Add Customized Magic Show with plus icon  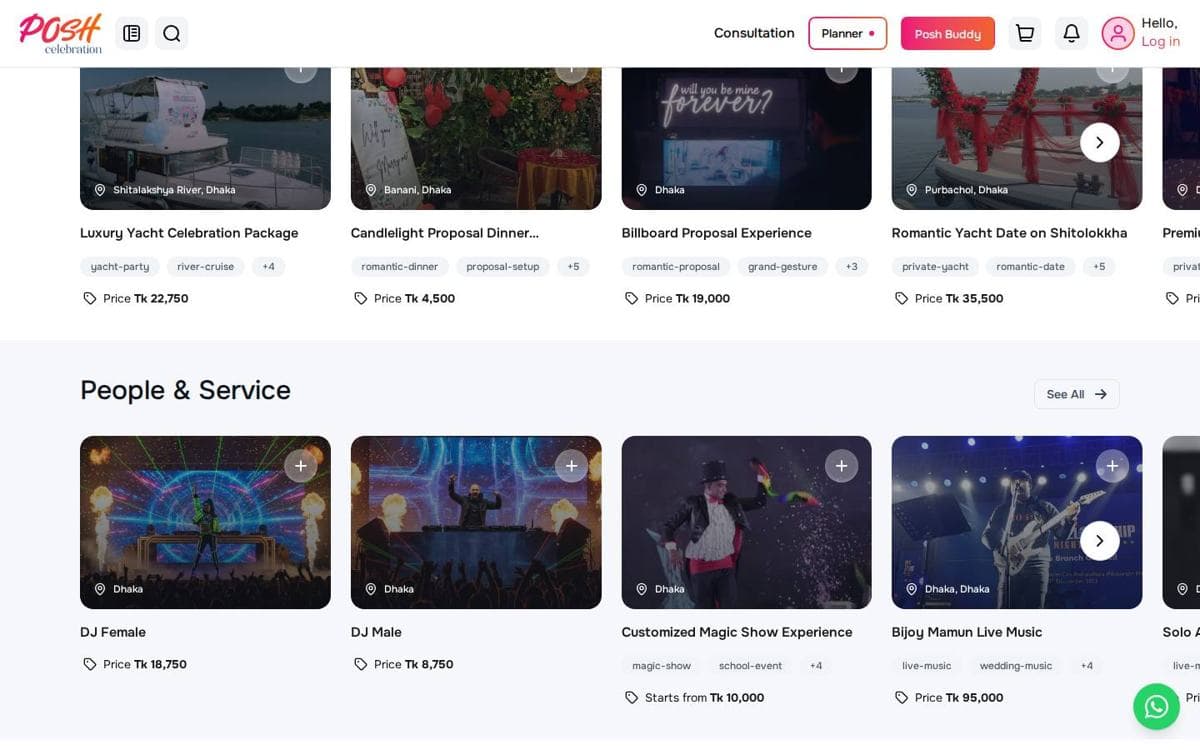(841, 466)
